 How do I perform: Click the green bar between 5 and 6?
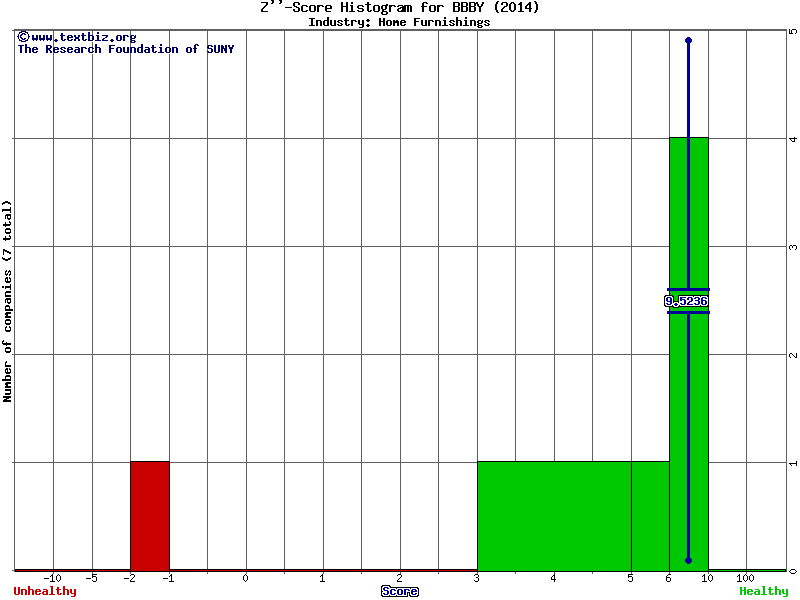[x=650, y=515]
